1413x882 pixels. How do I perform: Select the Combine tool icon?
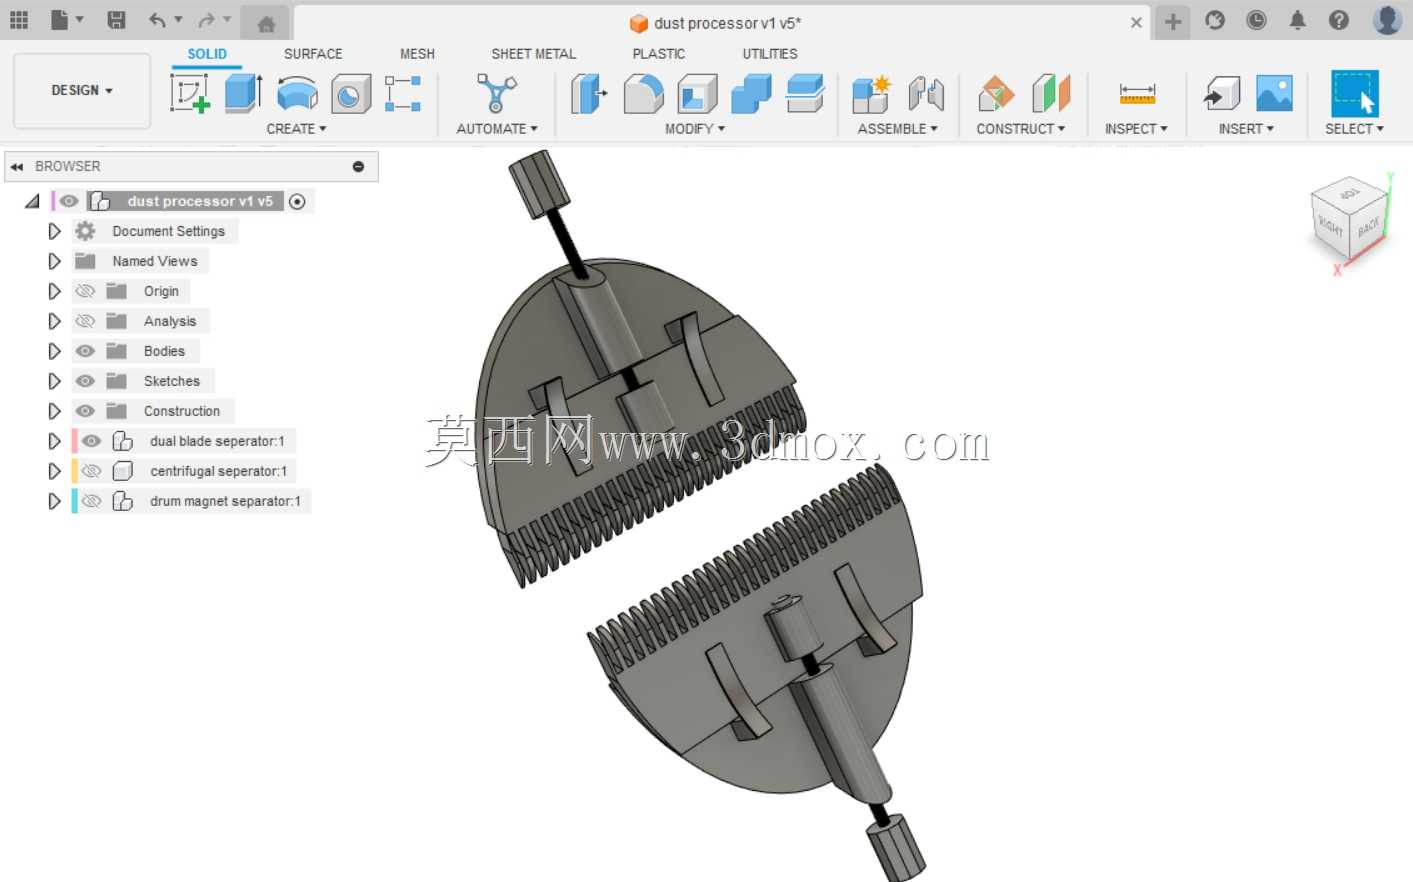pos(751,94)
